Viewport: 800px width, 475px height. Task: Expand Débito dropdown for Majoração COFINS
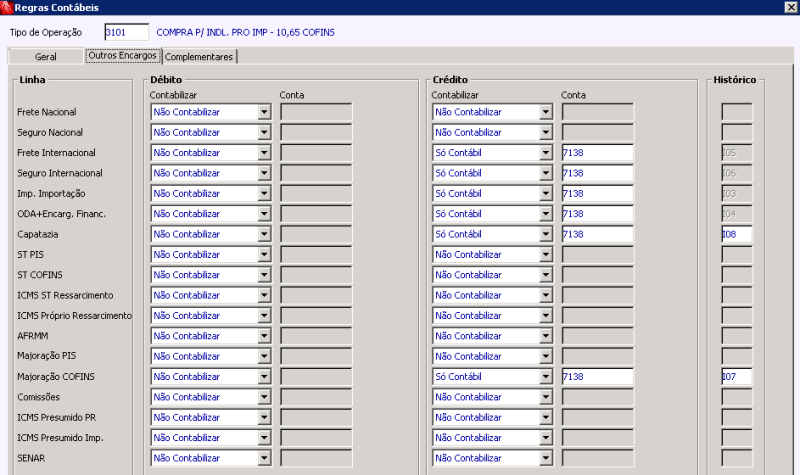coord(264,377)
